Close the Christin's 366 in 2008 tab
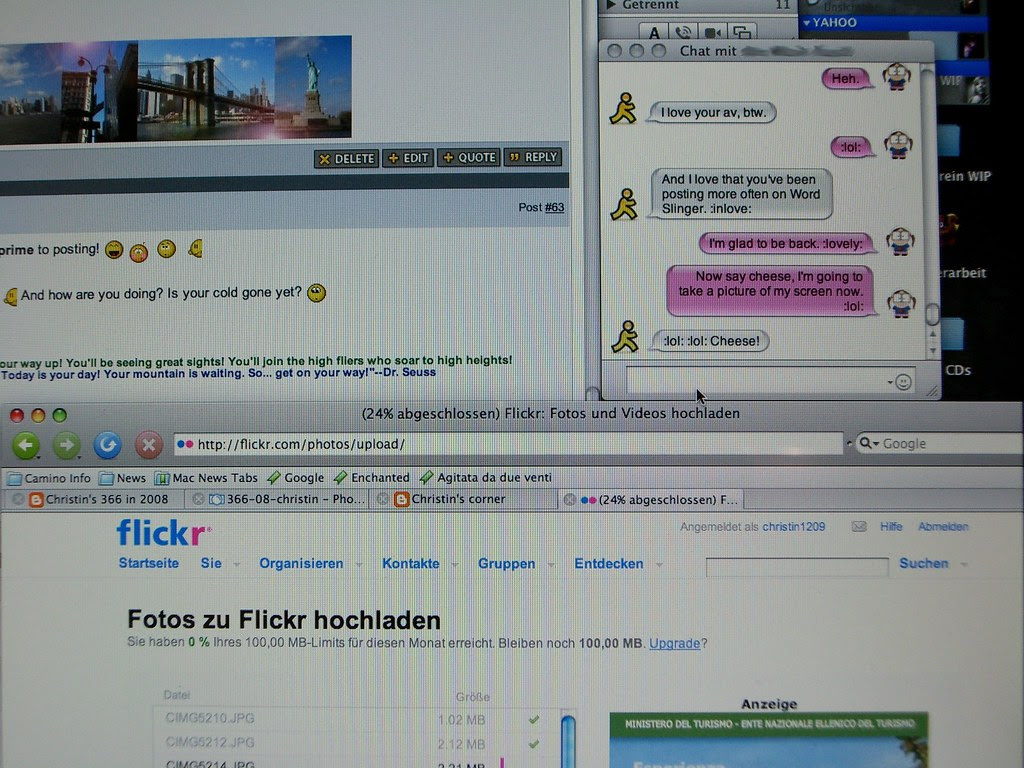Screen dimensions: 1024x768 coord(18,499)
